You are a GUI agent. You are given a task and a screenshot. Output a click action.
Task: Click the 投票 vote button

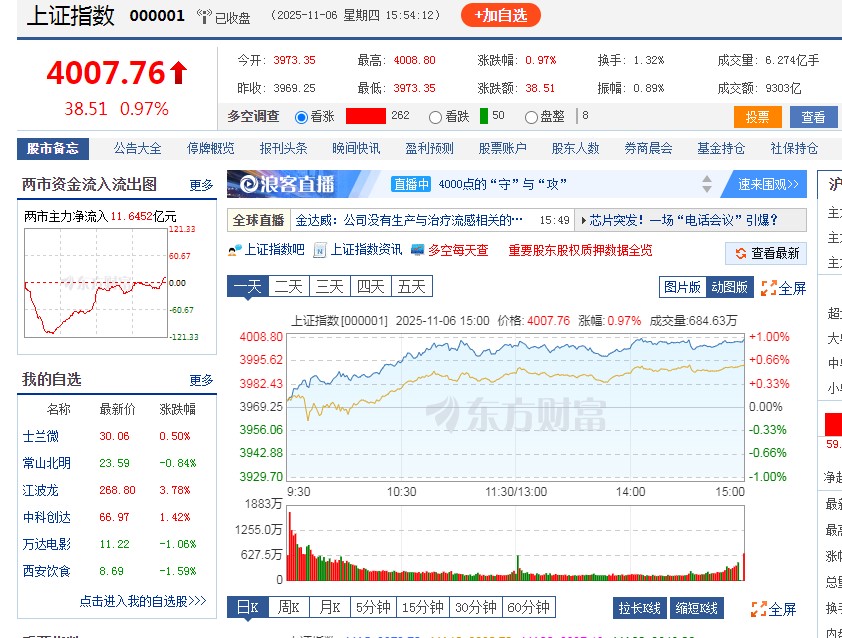point(757,117)
